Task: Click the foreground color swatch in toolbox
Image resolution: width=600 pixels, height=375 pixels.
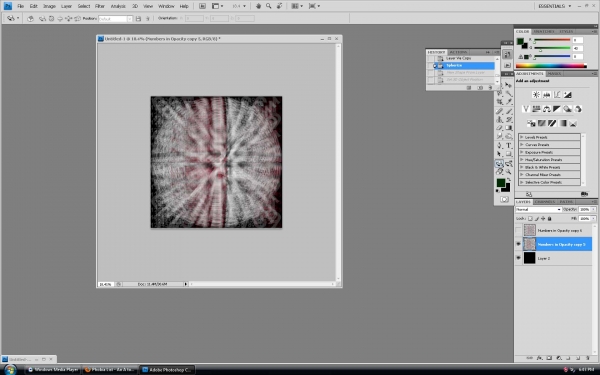Action: (x=501, y=183)
